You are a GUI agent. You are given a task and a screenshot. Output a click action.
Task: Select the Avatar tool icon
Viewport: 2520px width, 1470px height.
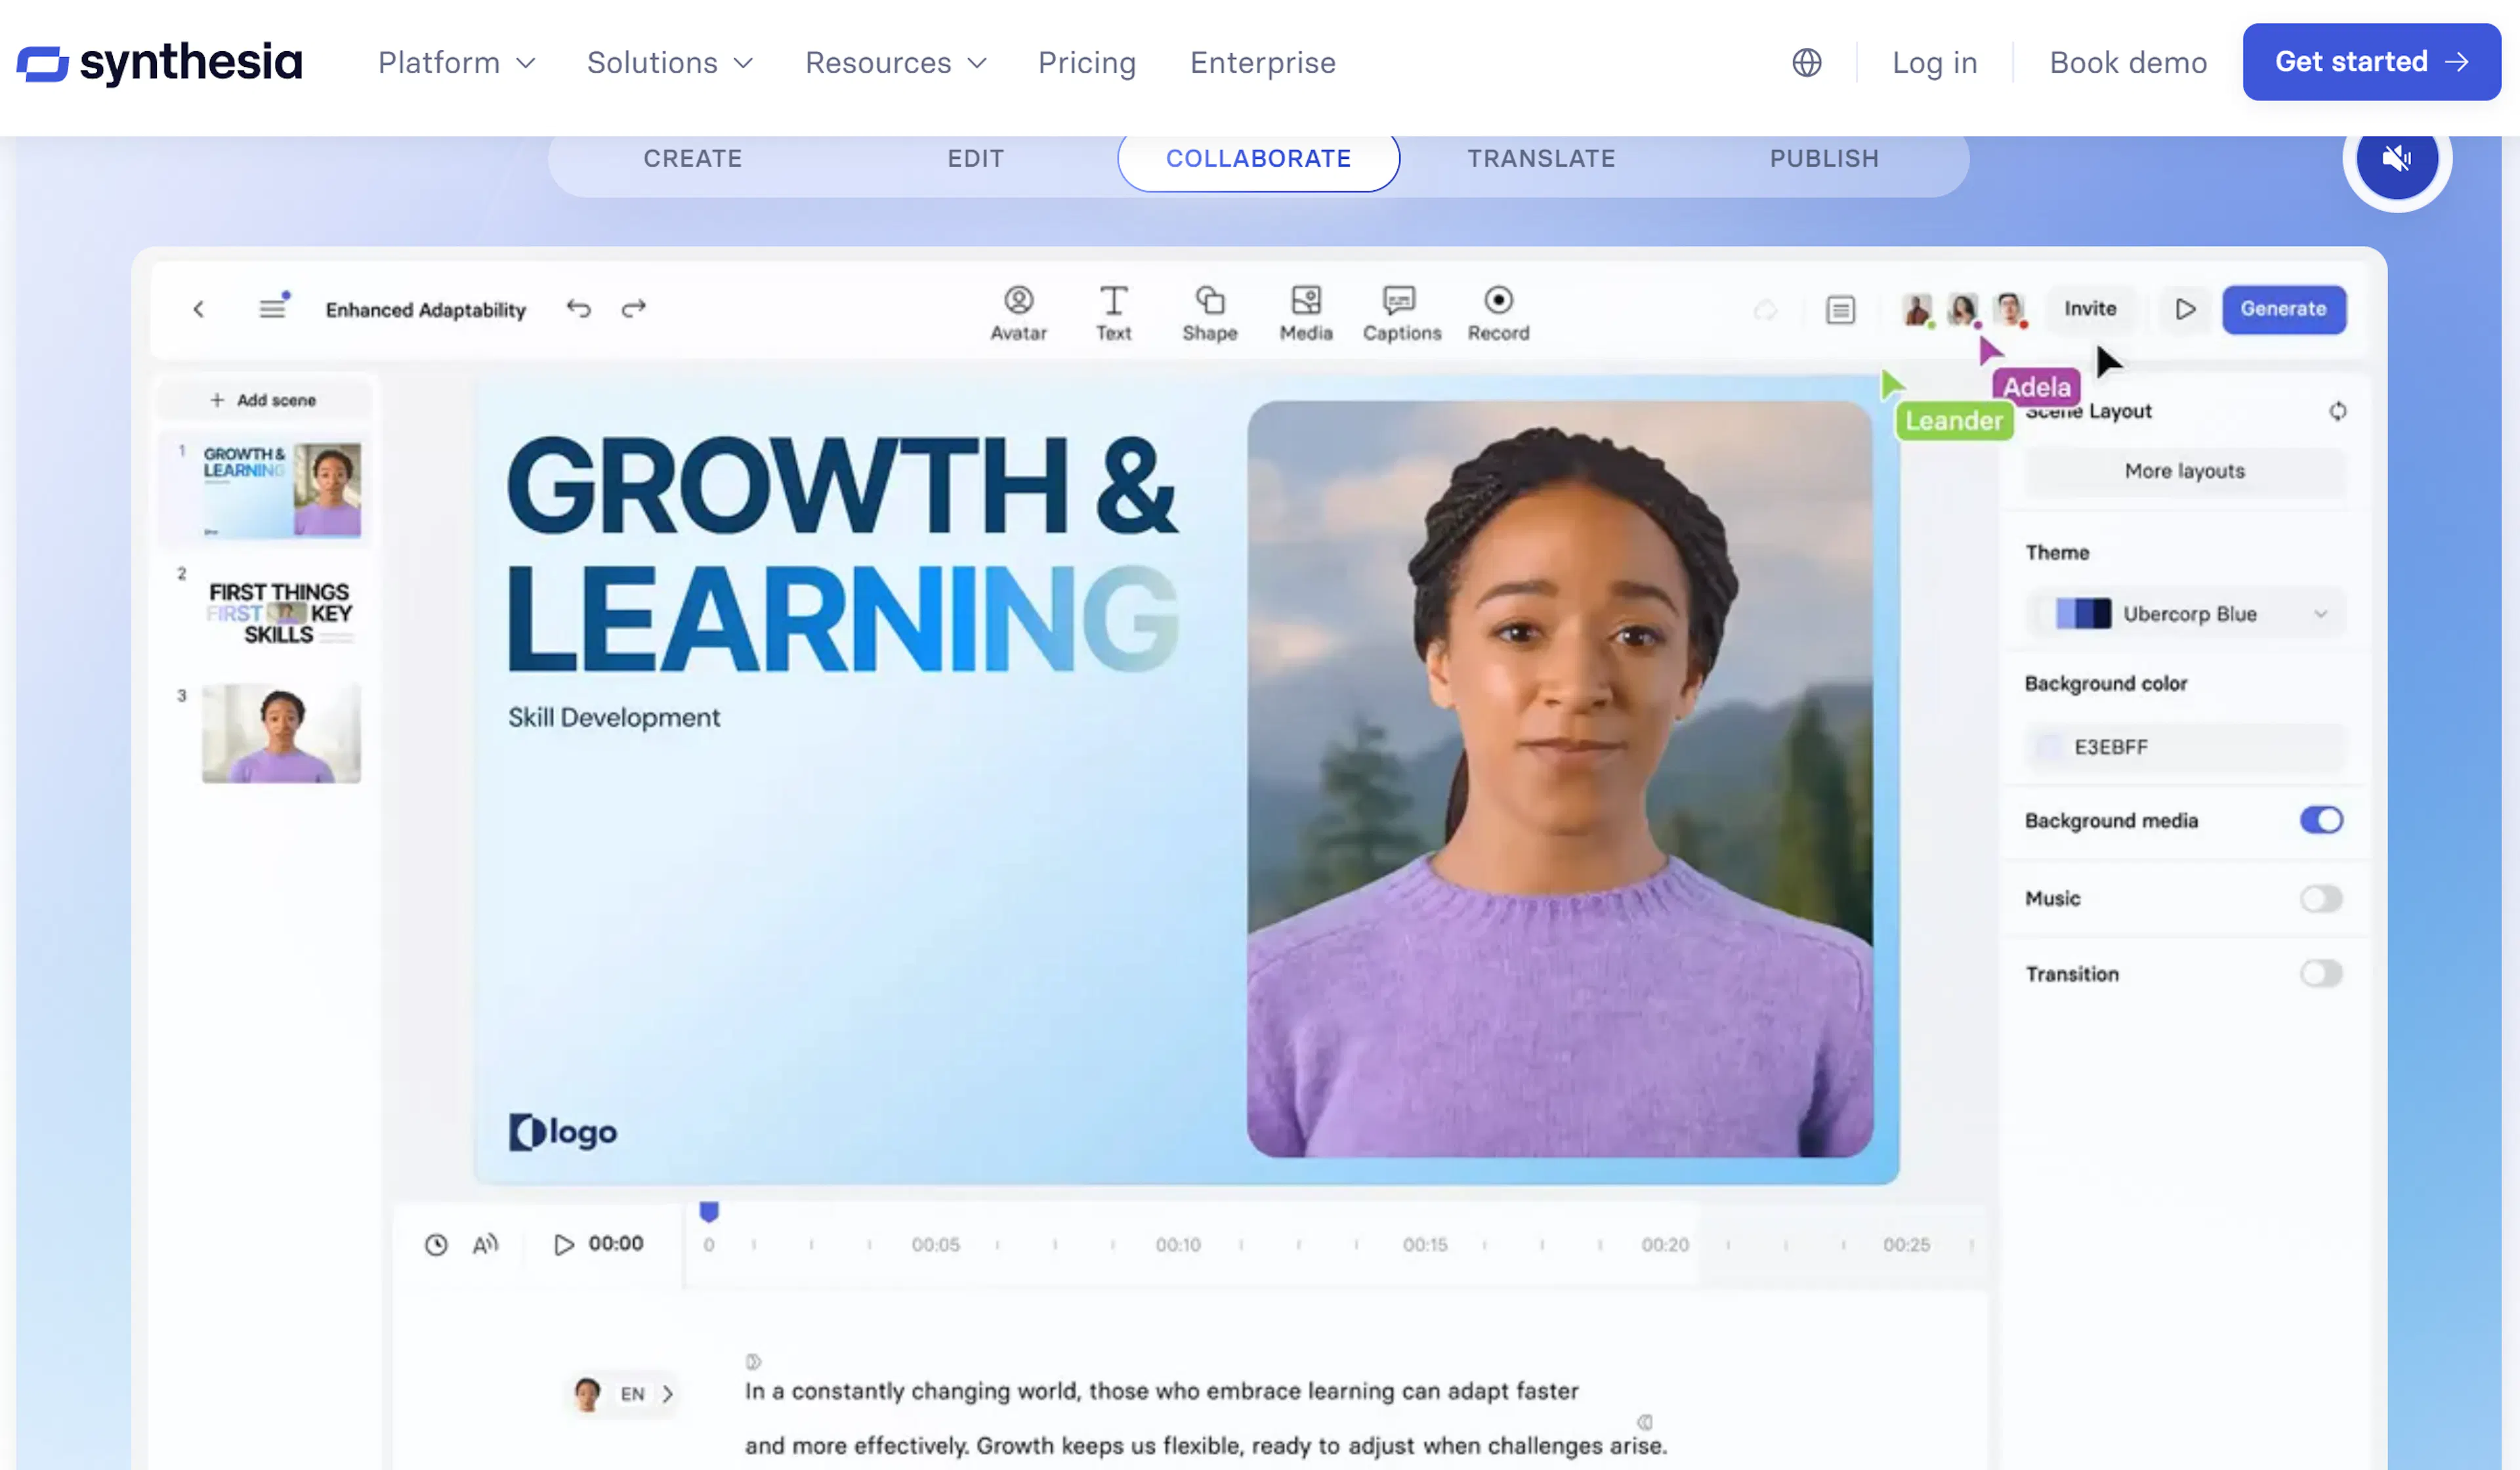(1018, 300)
